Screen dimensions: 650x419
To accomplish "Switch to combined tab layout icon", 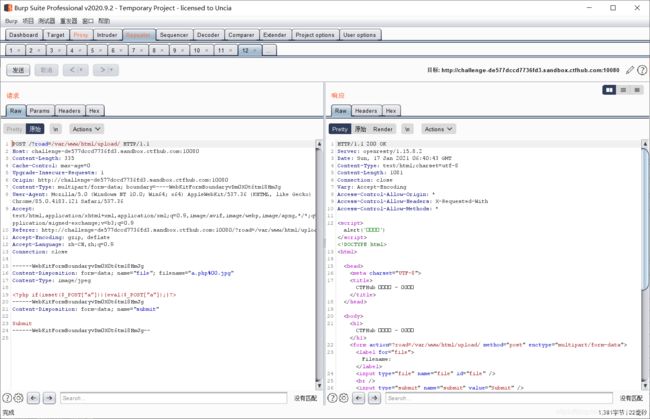I will coord(637,90).
